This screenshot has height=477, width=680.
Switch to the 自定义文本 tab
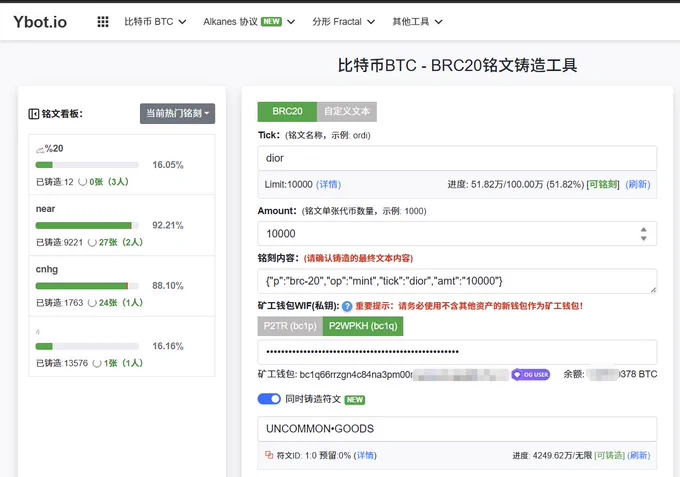coord(347,111)
